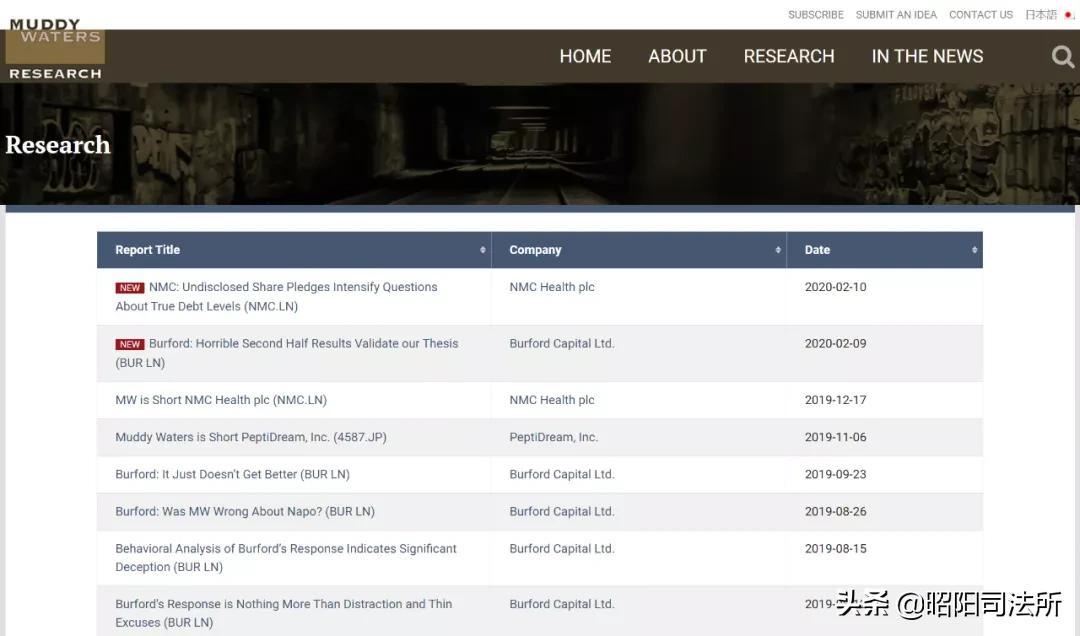Click the SUBSCRIBE link at top
Viewport: 1080px width, 636px height.
click(816, 14)
